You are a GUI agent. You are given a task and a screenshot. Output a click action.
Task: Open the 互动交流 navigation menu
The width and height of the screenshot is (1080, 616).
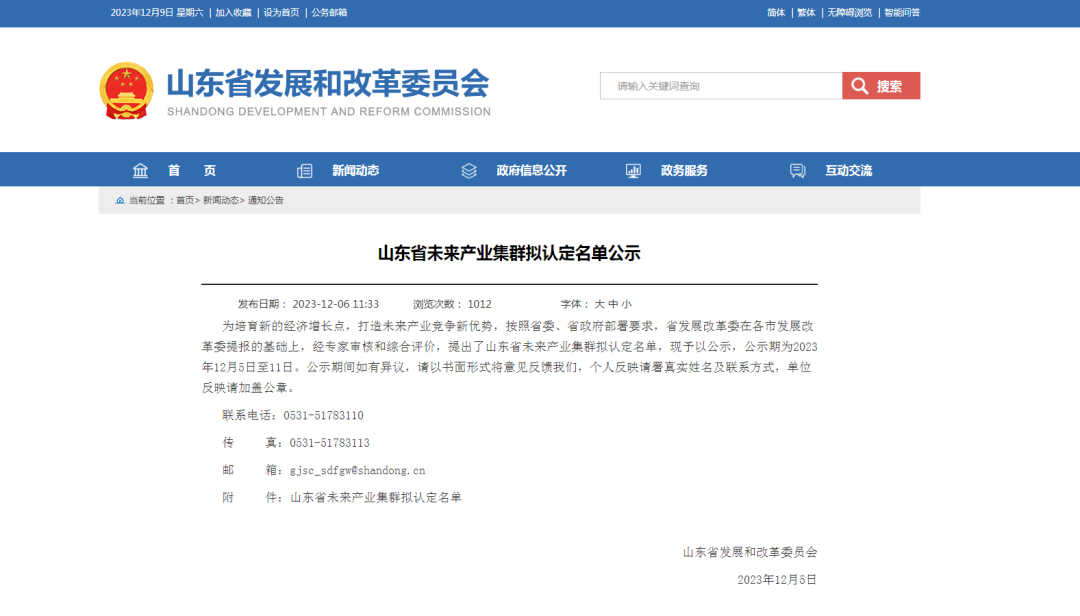click(x=849, y=171)
